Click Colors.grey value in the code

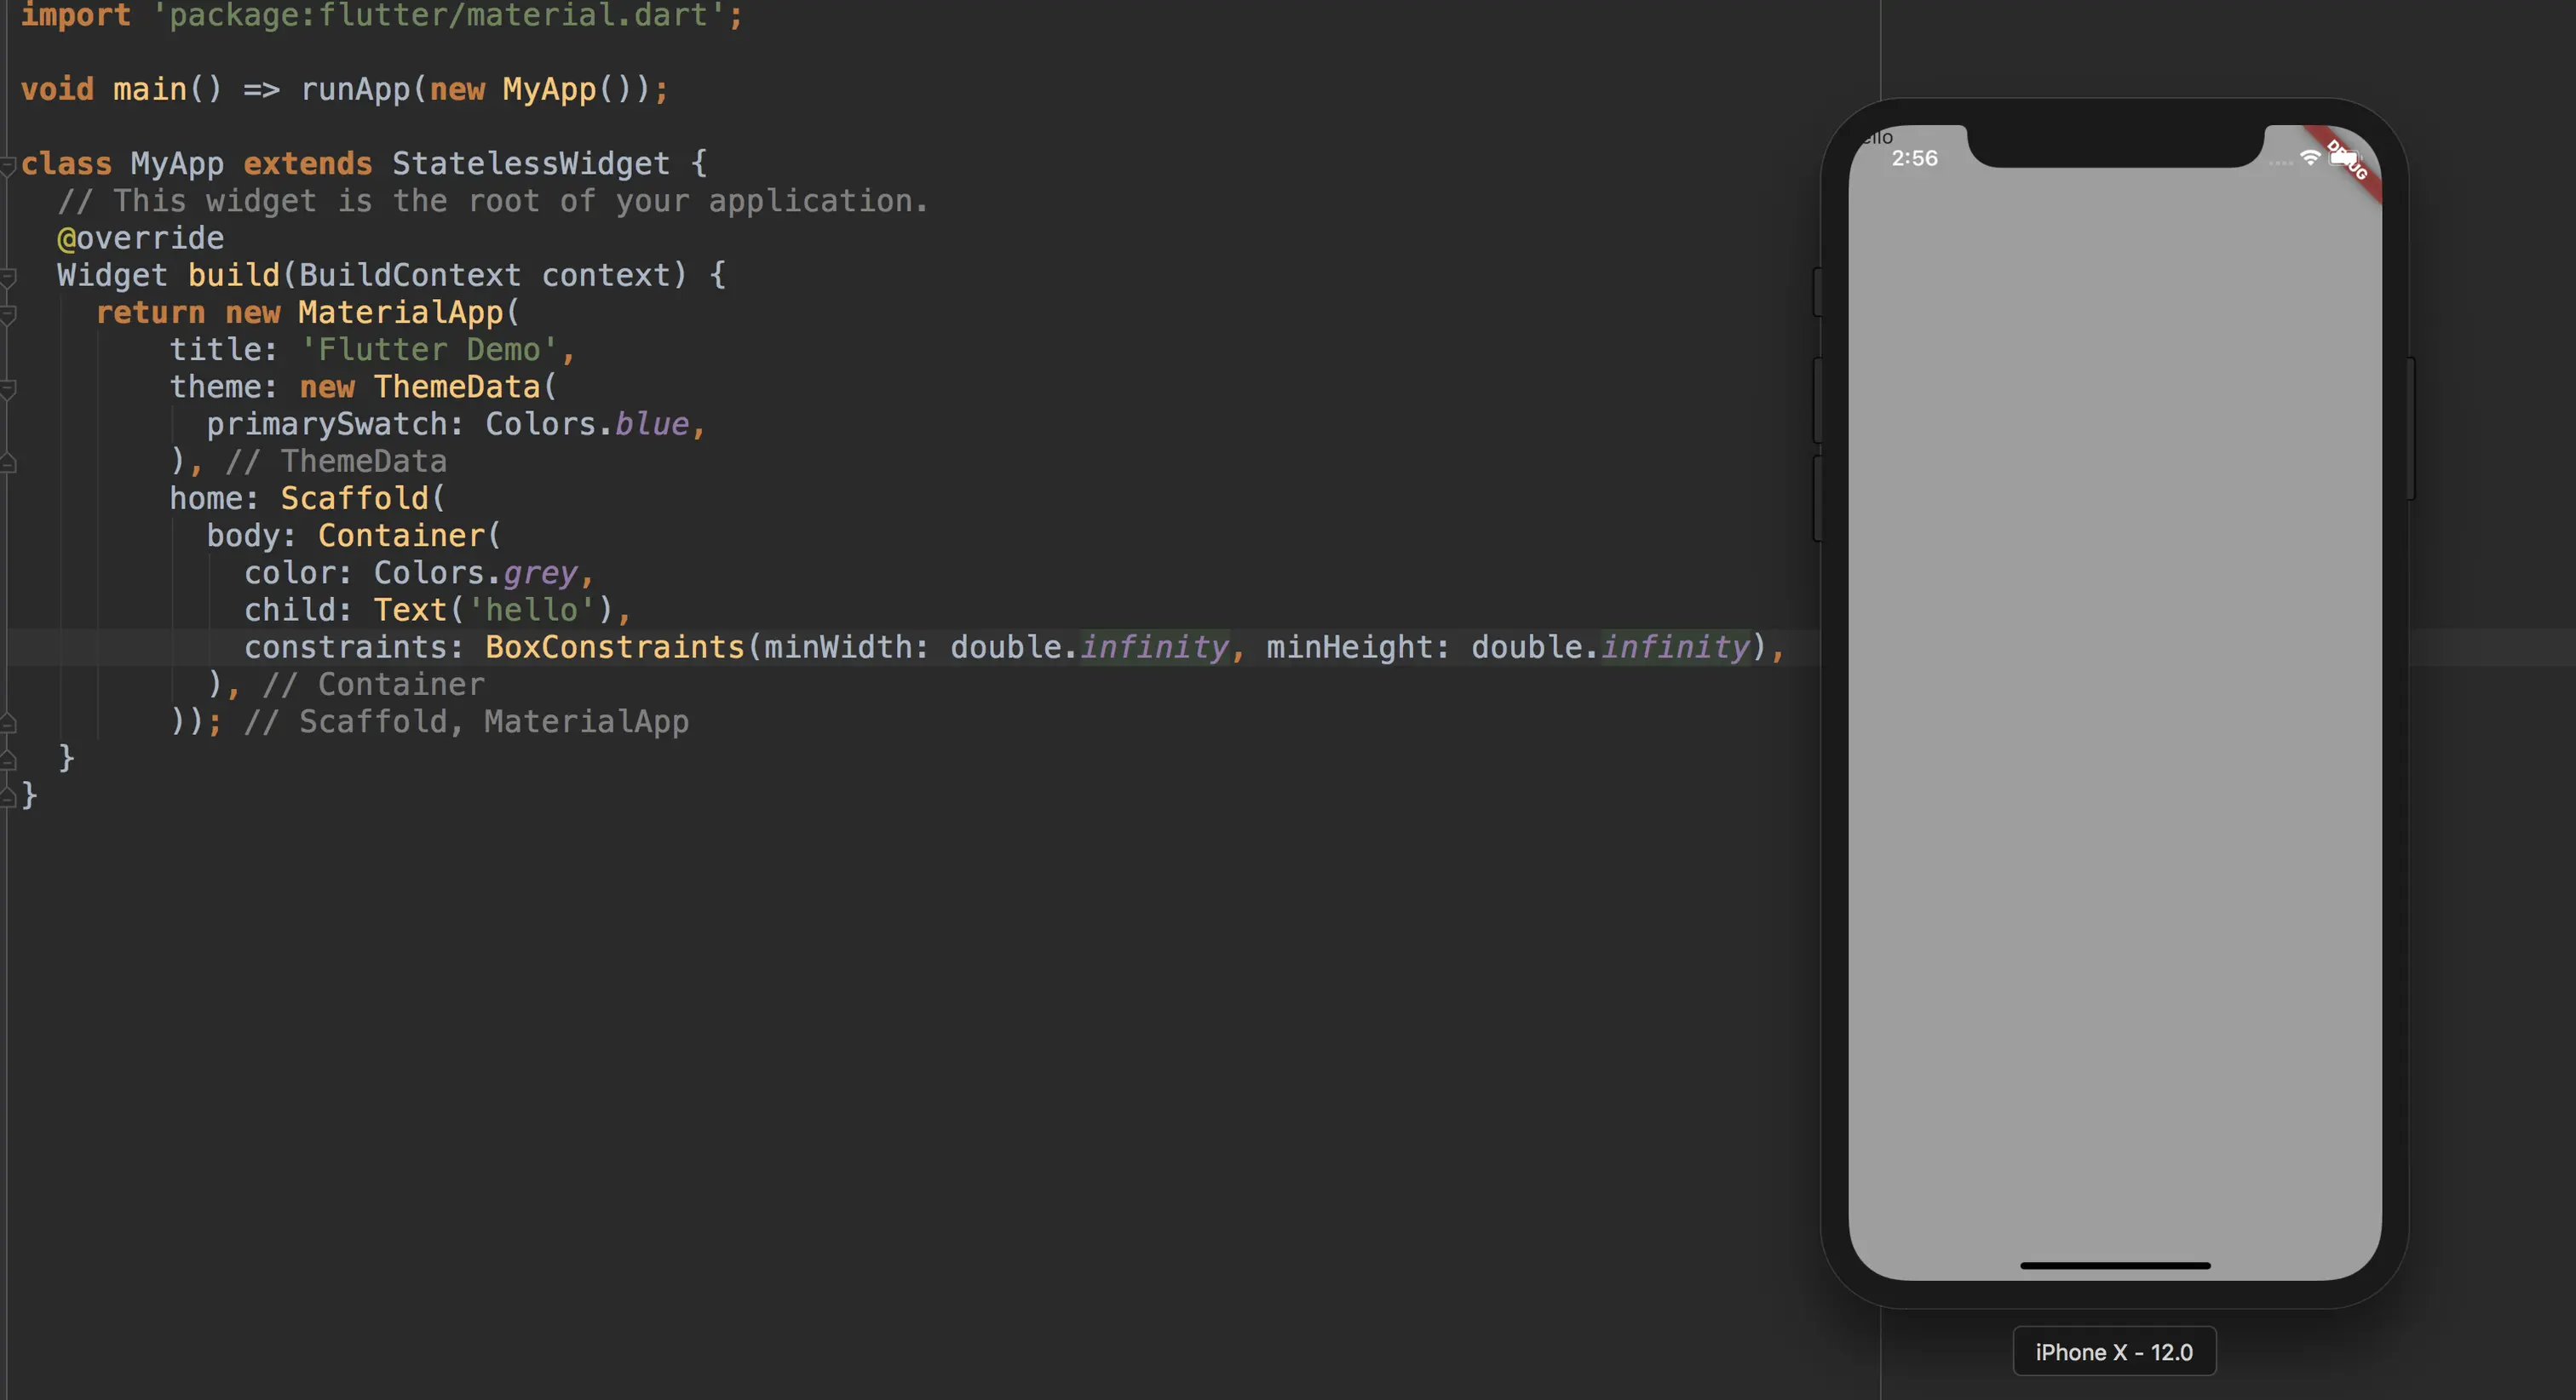coord(475,573)
